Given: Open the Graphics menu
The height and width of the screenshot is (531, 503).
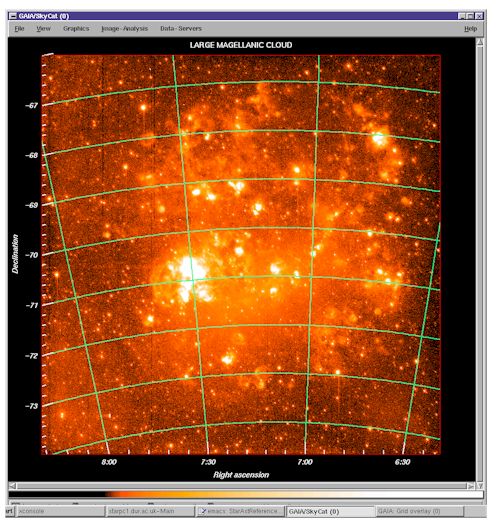Looking at the screenshot, I should (x=76, y=29).
